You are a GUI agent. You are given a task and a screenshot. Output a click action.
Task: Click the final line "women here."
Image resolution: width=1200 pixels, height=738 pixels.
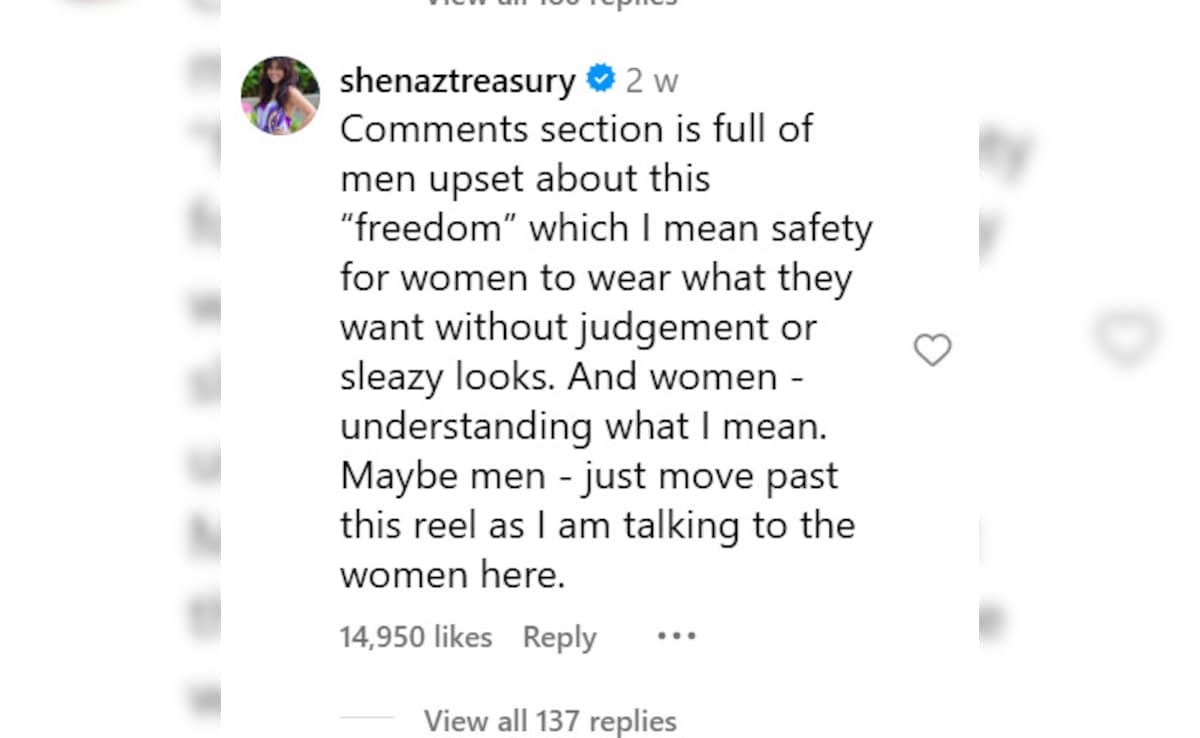(x=452, y=575)
